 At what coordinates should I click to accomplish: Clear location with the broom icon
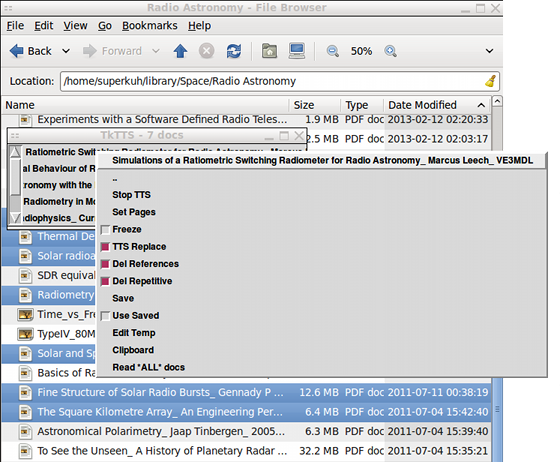(491, 81)
